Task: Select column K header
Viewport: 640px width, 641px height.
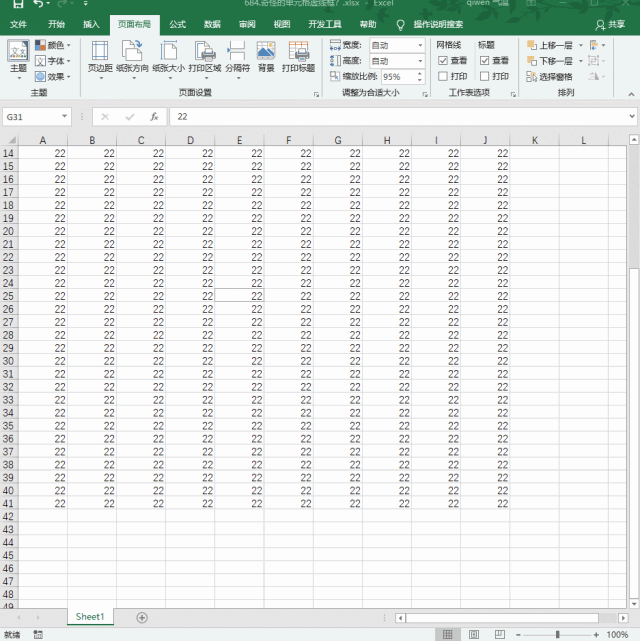Action: [x=535, y=140]
